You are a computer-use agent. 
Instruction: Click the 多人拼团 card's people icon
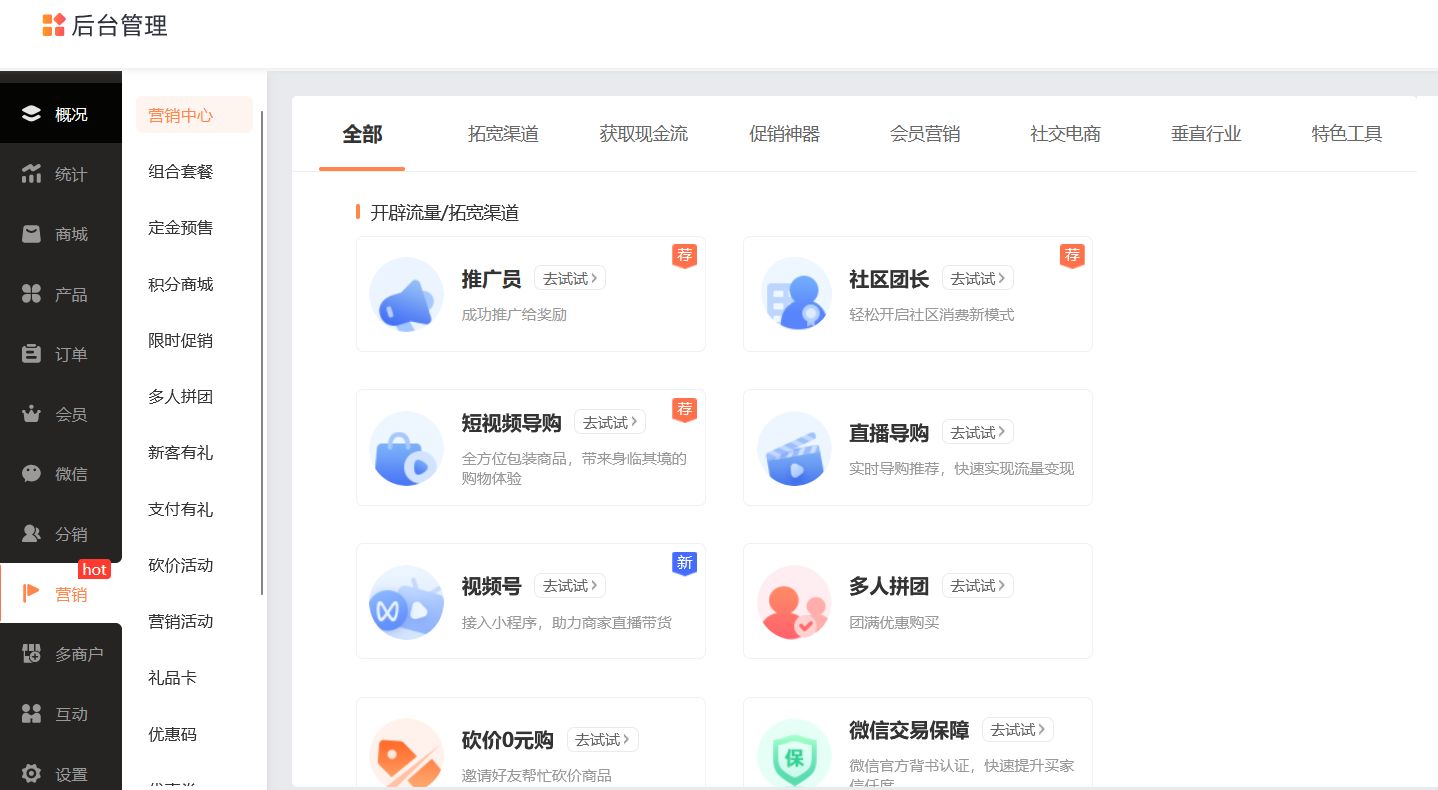click(x=794, y=602)
